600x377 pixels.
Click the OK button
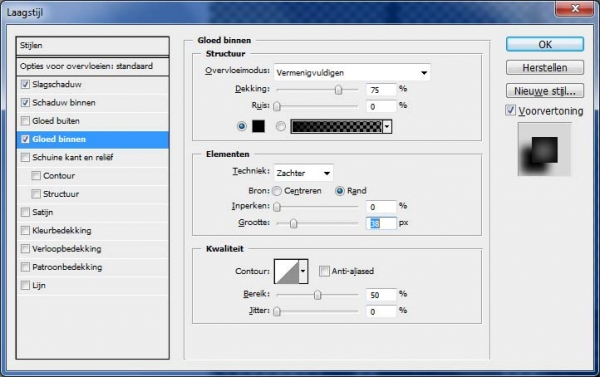pyautogui.click(x=545, y=44)
